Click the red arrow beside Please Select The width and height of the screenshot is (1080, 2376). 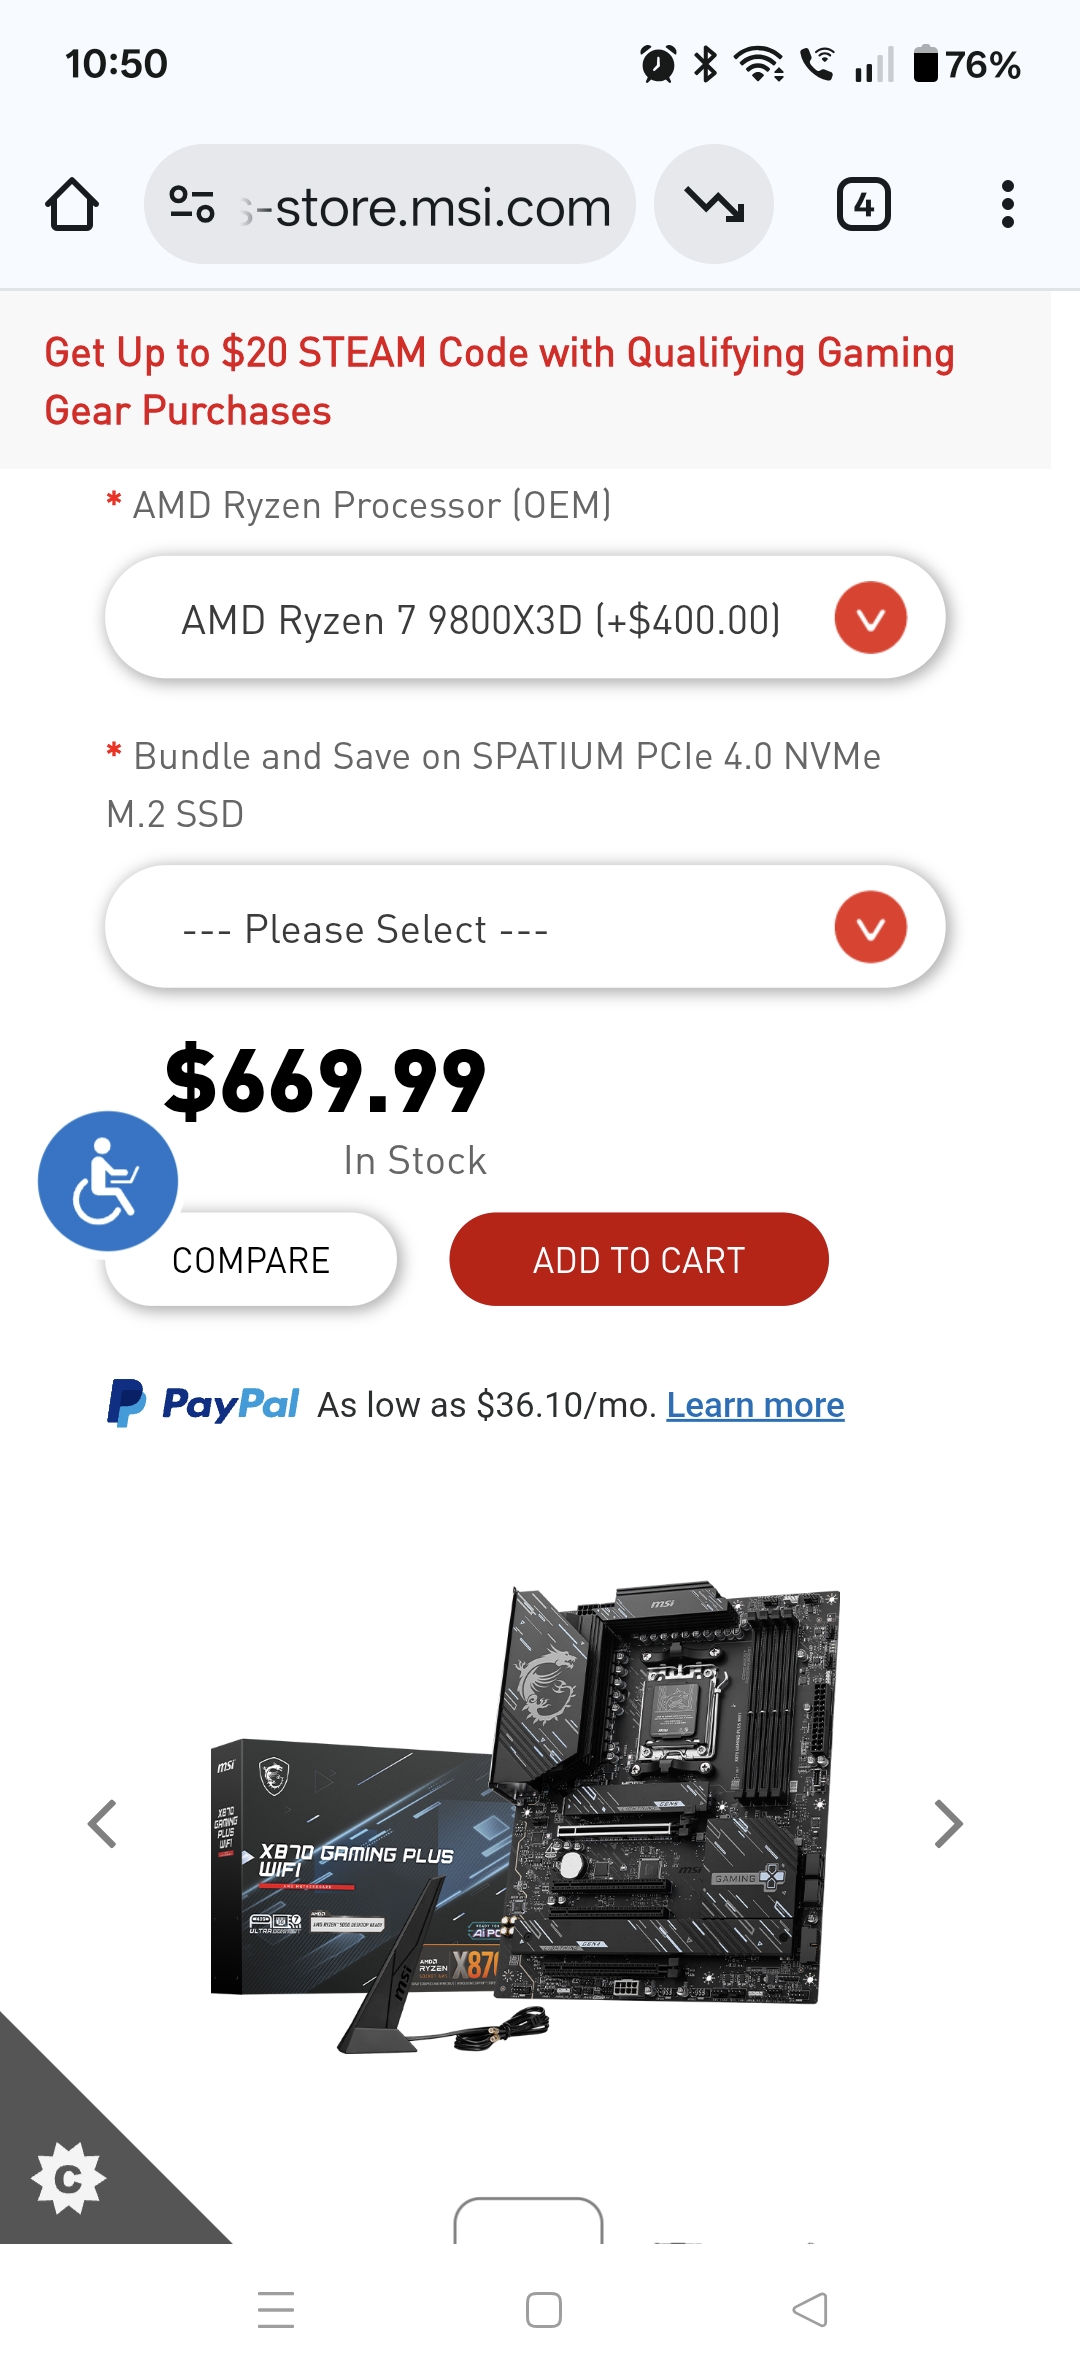coord(870,927)
